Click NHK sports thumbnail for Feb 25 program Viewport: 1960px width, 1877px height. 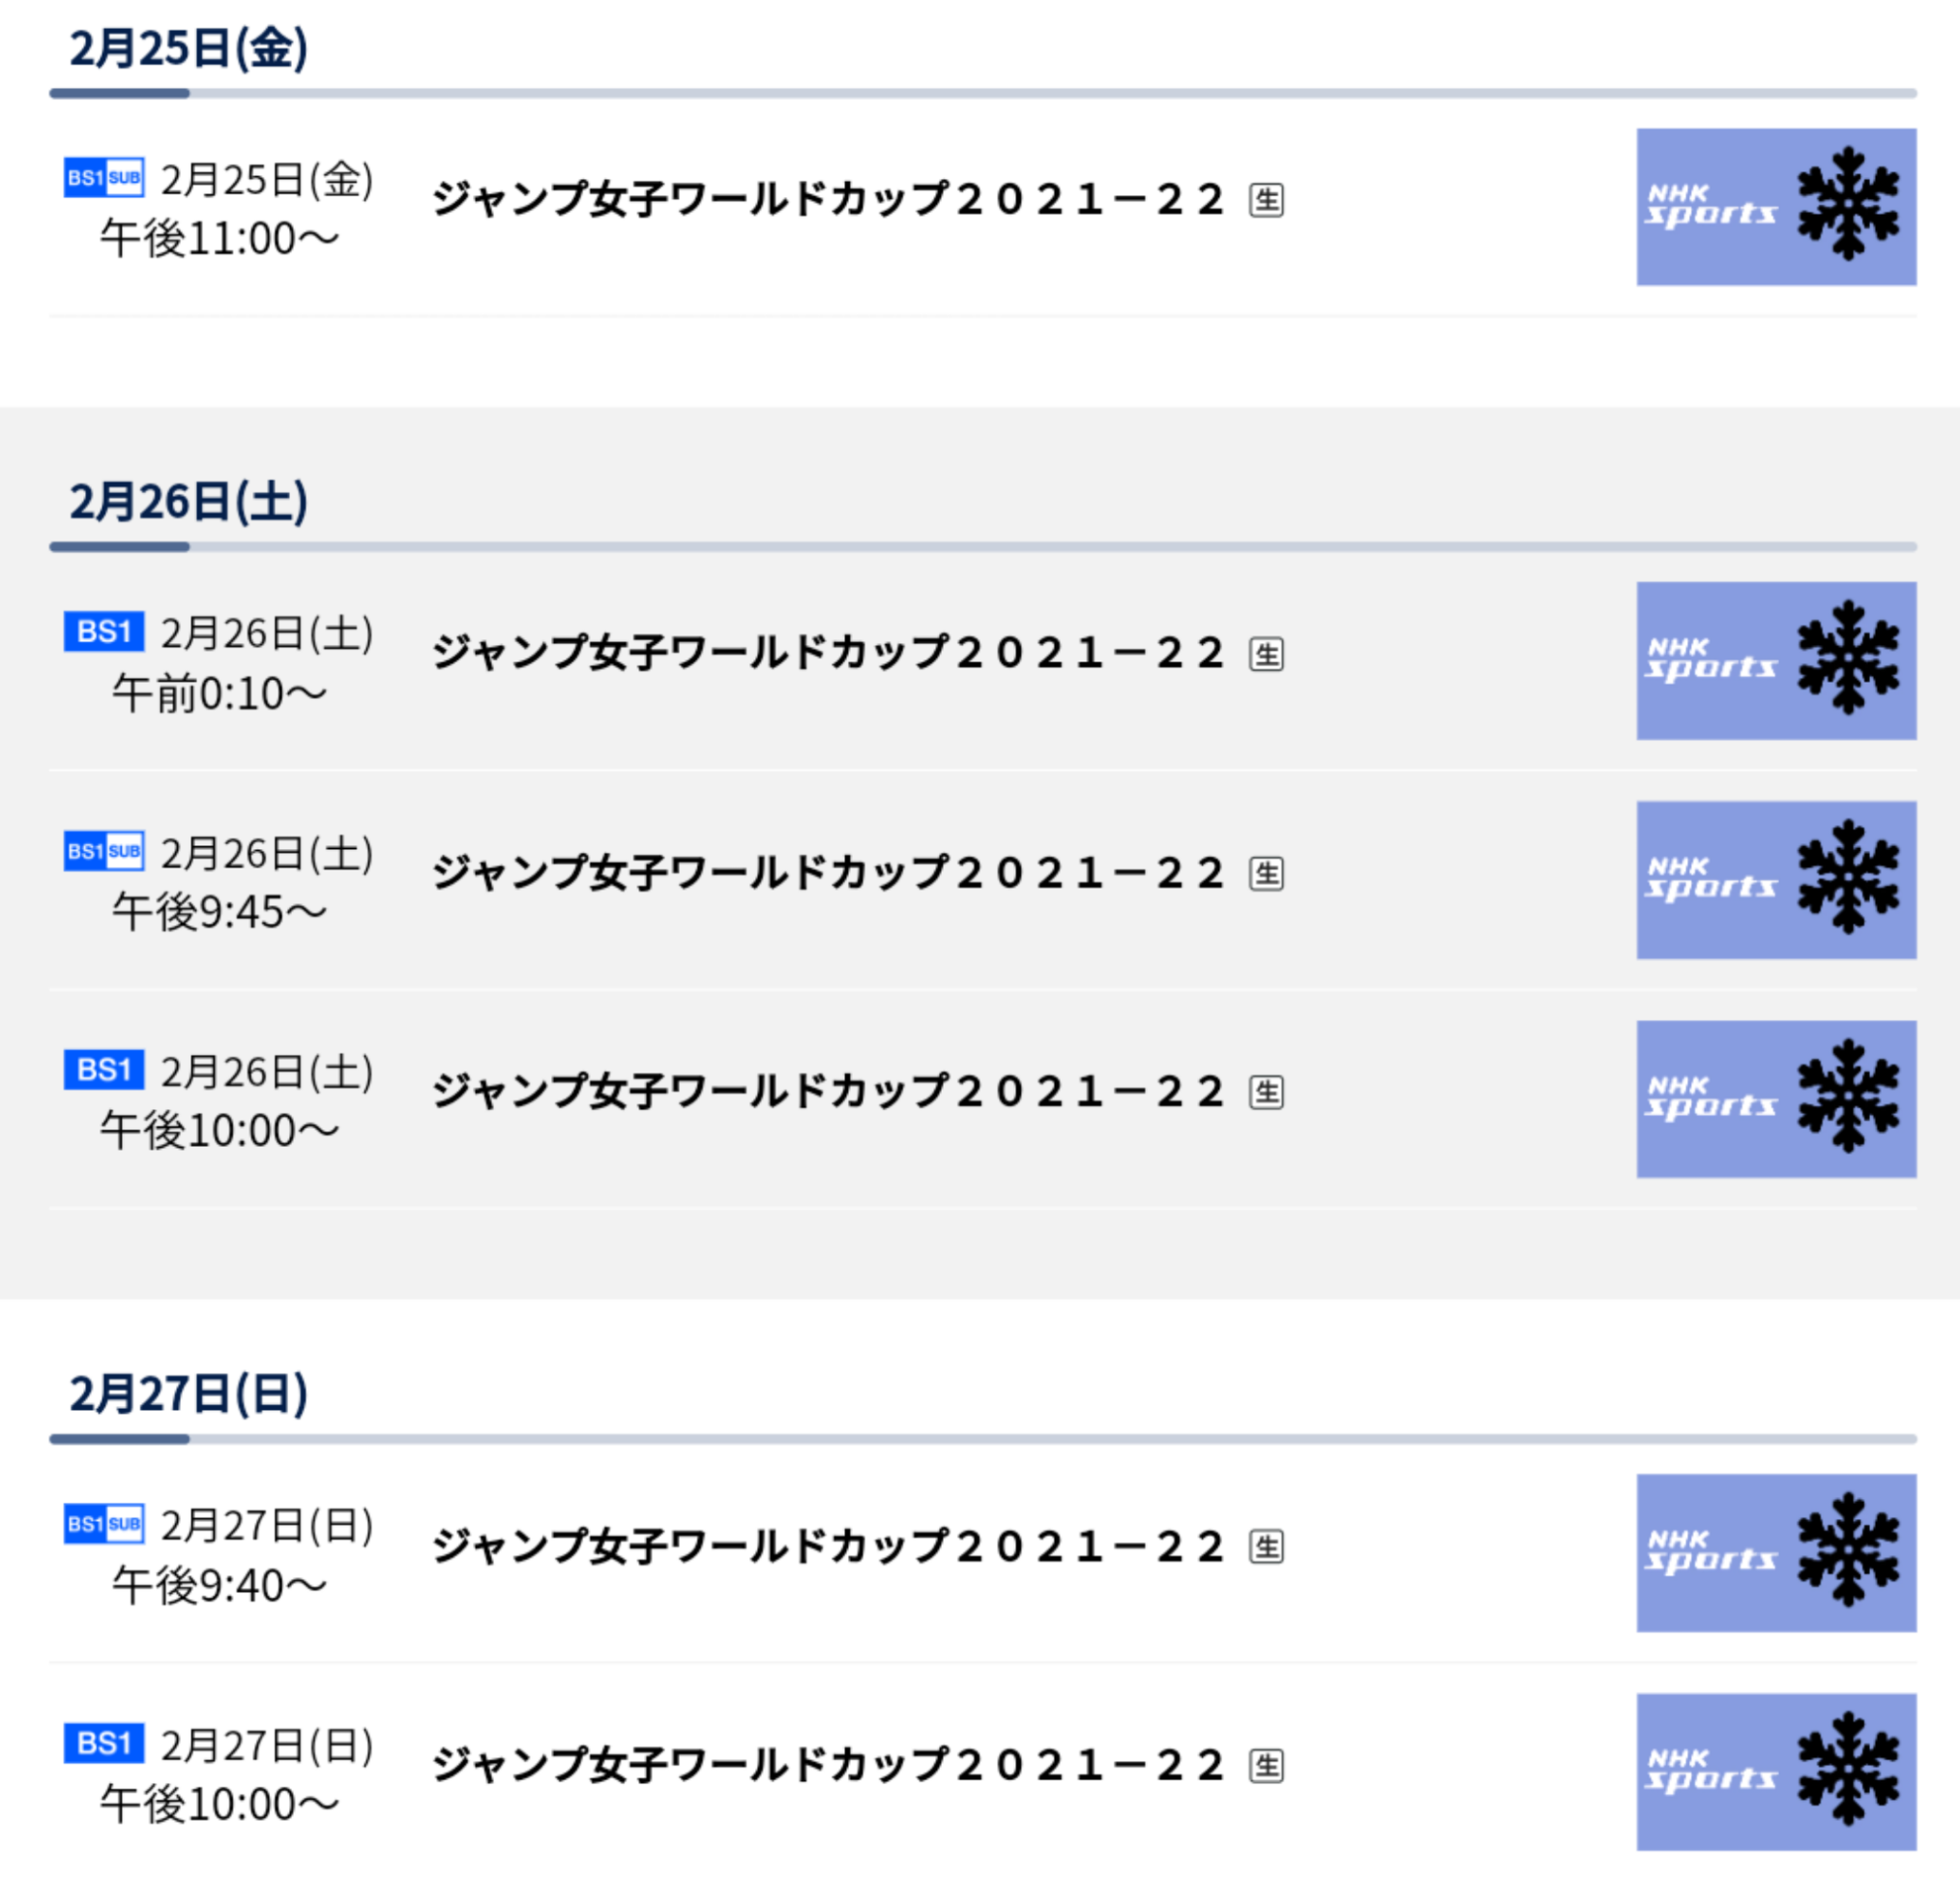pyautogui.click(x=1776, y=207)
